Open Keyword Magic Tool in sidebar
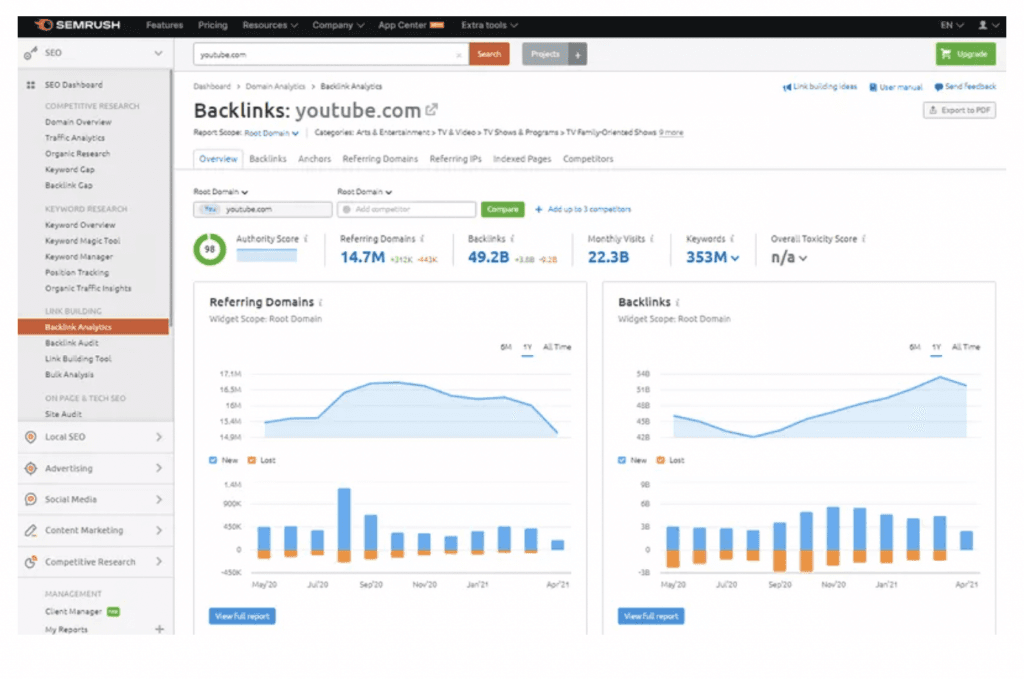The width and height of the screenshot is (1024, 679). [x=82, y=241]
